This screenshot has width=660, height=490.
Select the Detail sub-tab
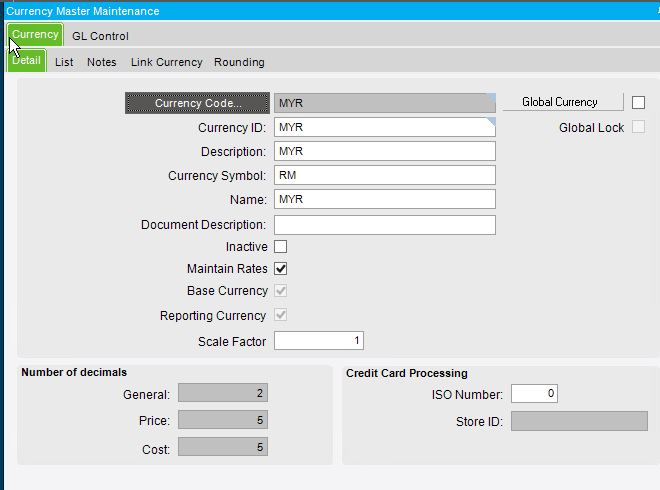27,61
